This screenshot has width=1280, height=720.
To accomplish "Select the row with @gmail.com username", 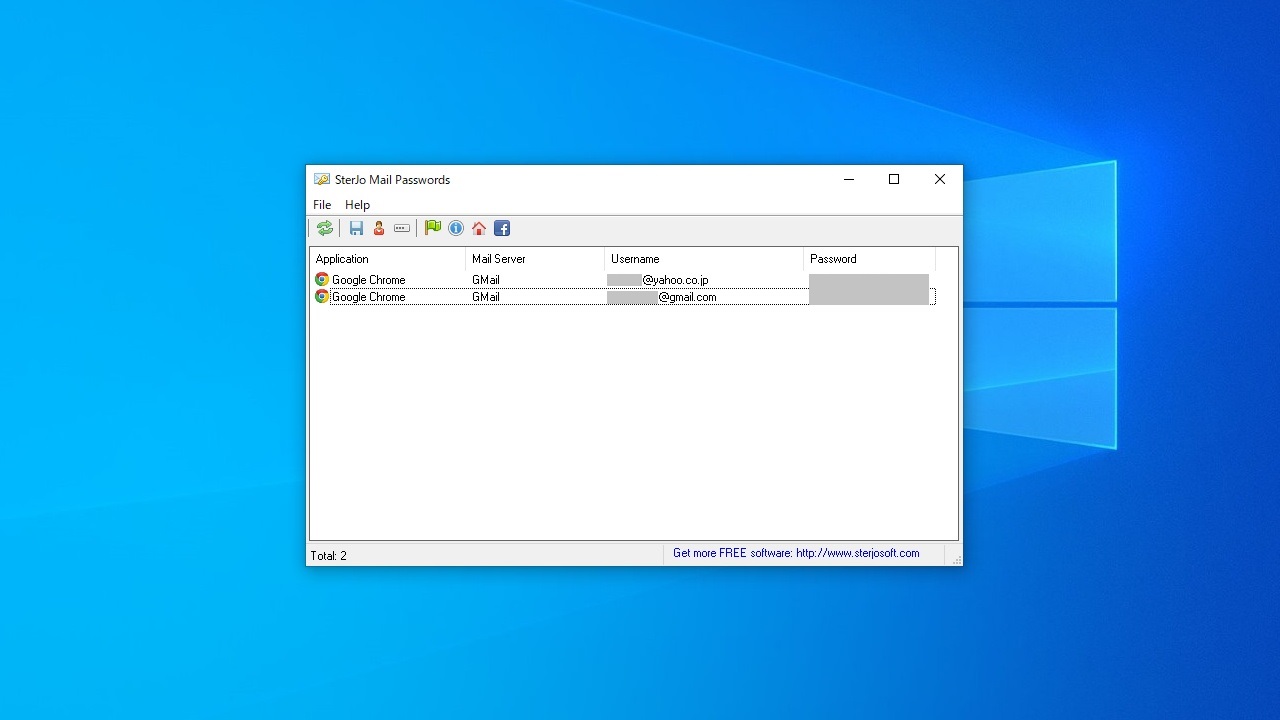I will (x=623, y=297).
